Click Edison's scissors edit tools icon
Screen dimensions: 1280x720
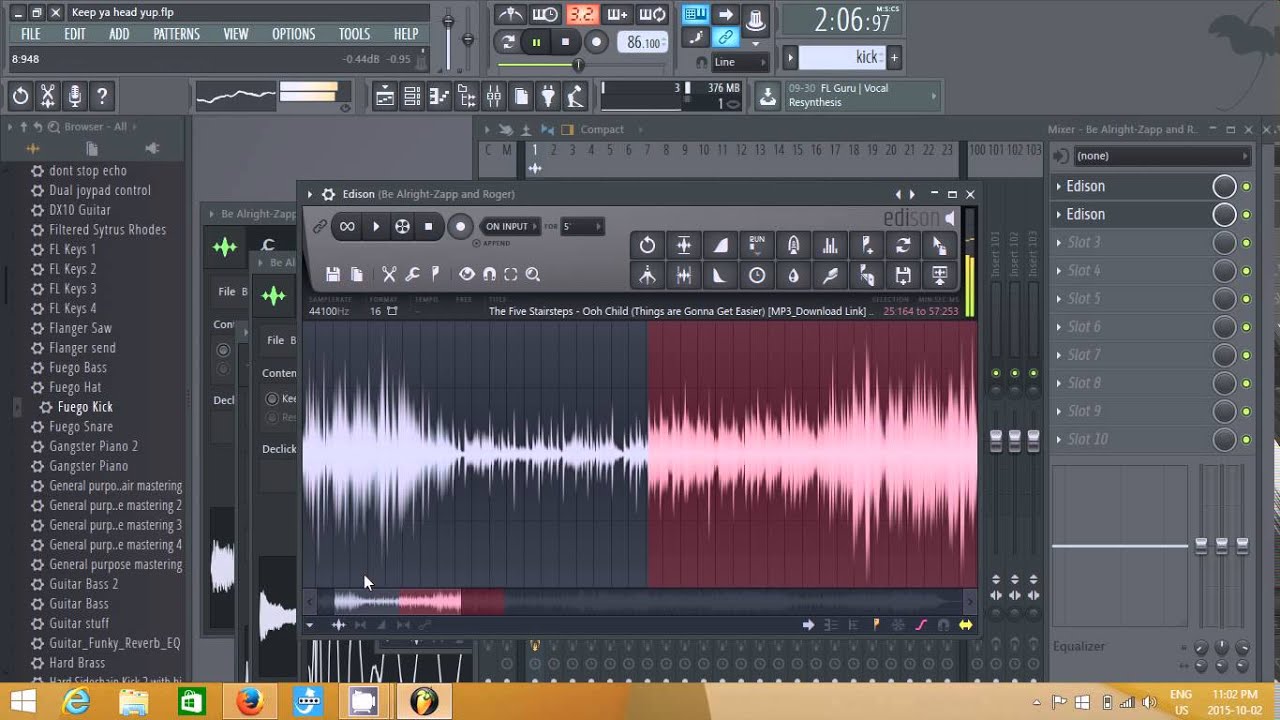389,274
